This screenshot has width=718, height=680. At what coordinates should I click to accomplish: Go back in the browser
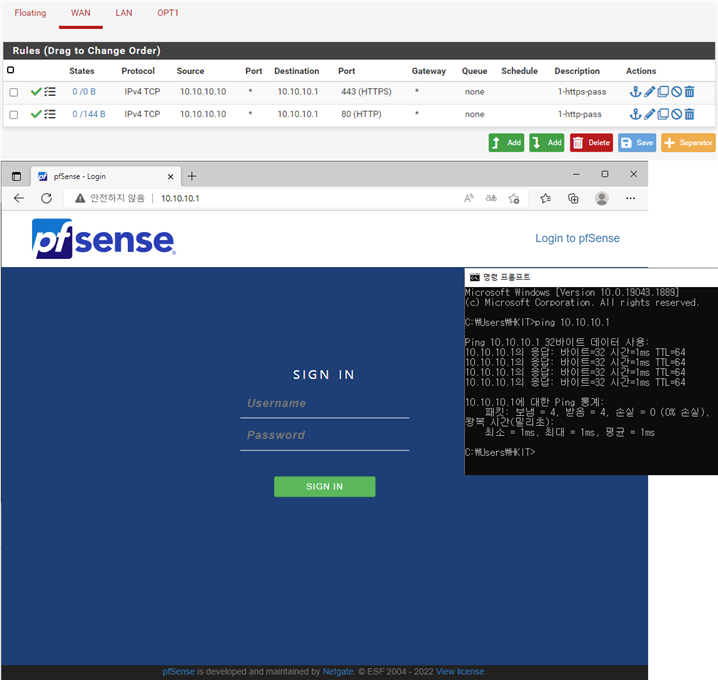(19, 198)
